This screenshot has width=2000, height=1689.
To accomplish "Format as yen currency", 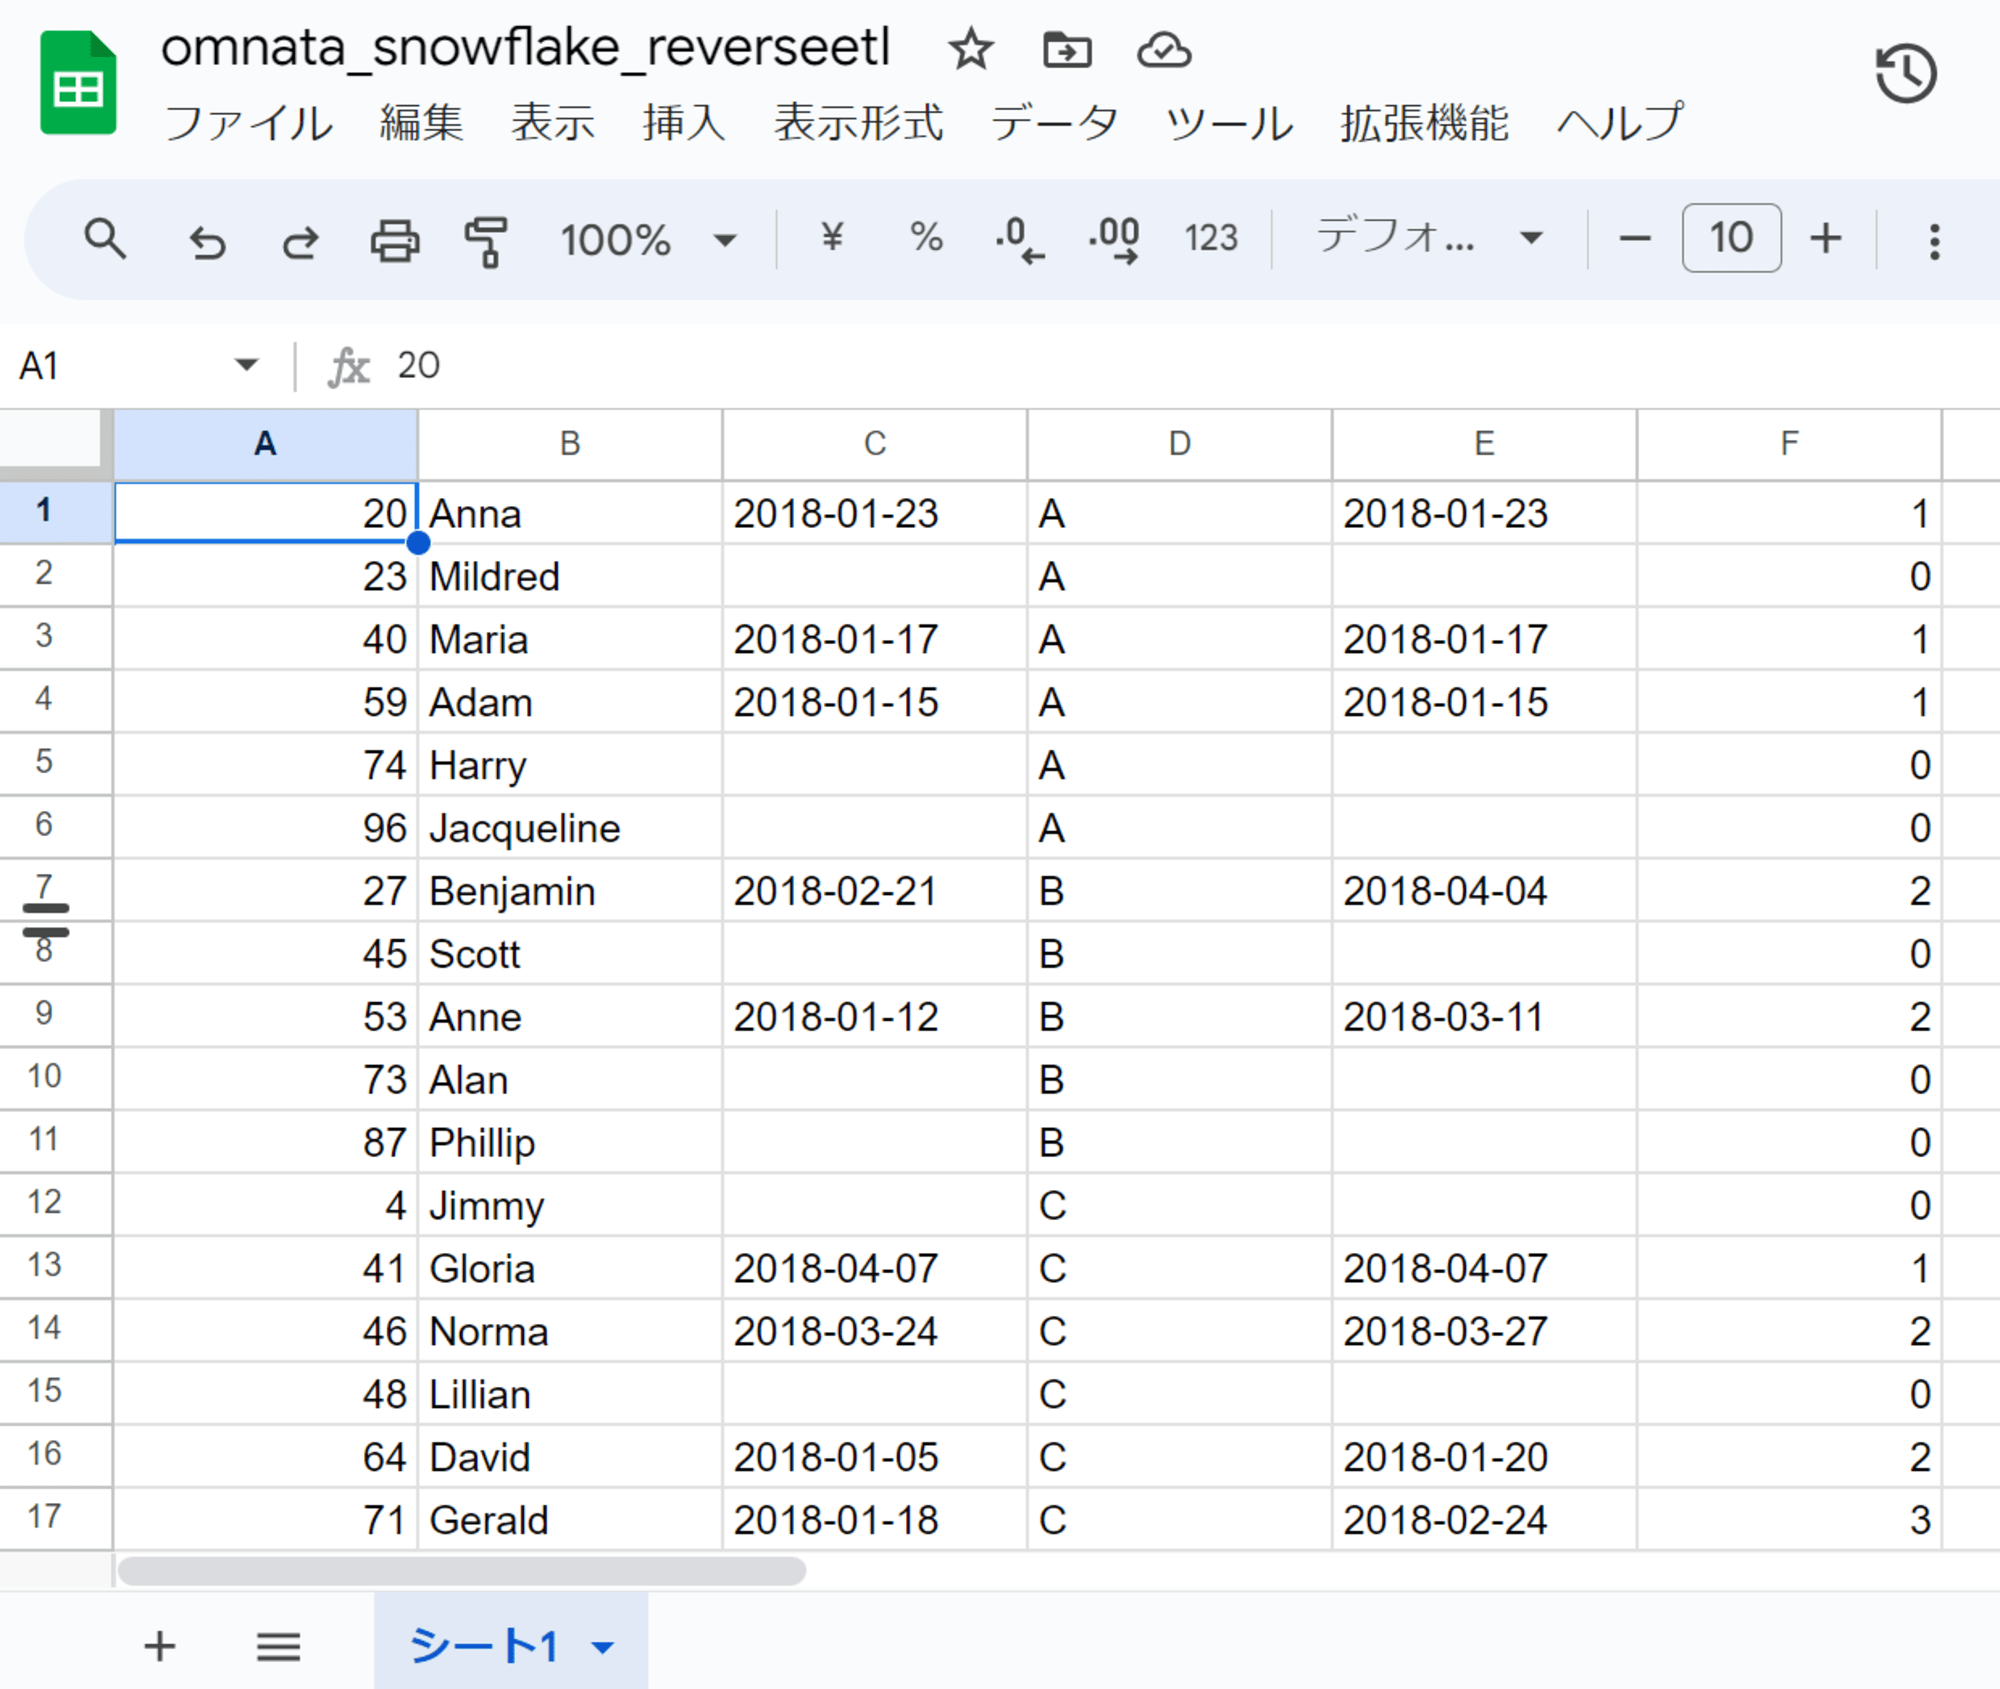I will [832, 237].
